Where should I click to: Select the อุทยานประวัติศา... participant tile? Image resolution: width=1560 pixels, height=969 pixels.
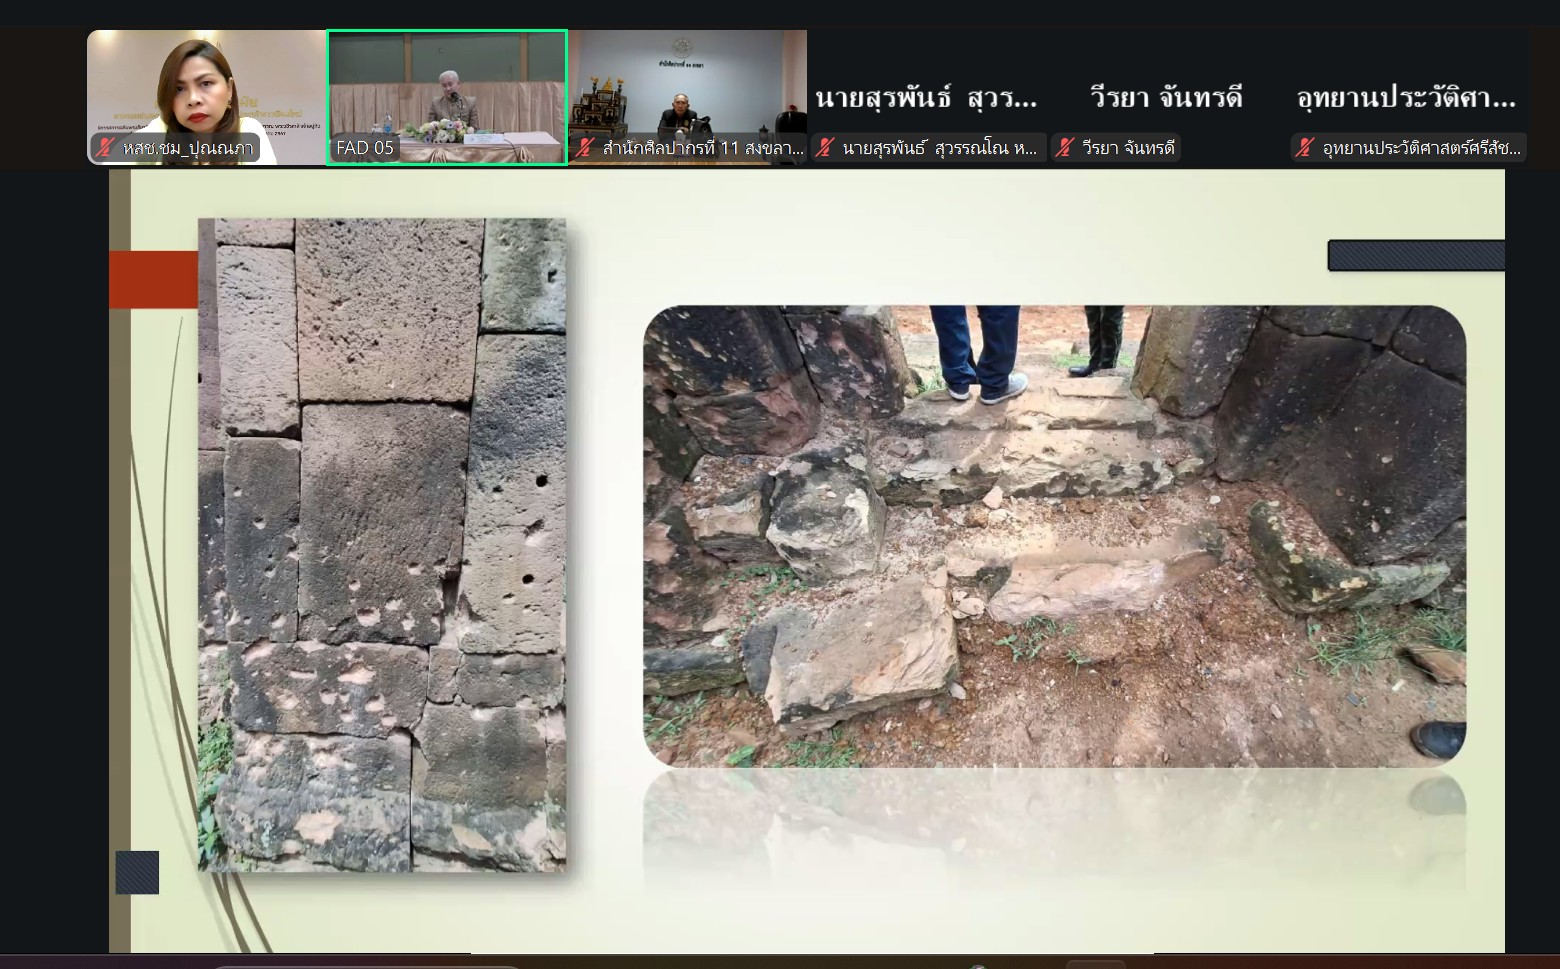[x=1407, y=98]
